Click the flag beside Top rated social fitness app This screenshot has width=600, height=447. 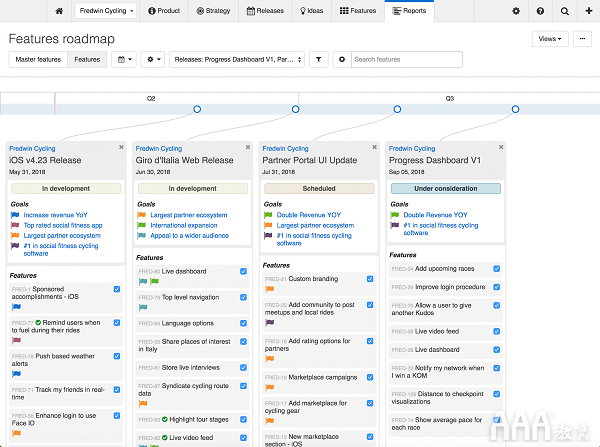[x=15, y=225]
